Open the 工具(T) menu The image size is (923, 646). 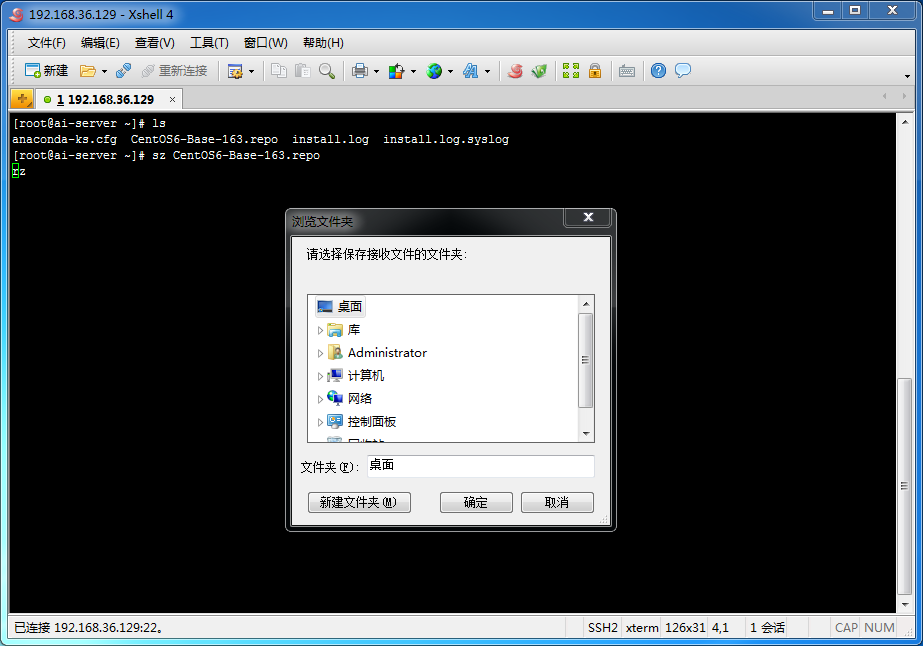pos(209,42)
